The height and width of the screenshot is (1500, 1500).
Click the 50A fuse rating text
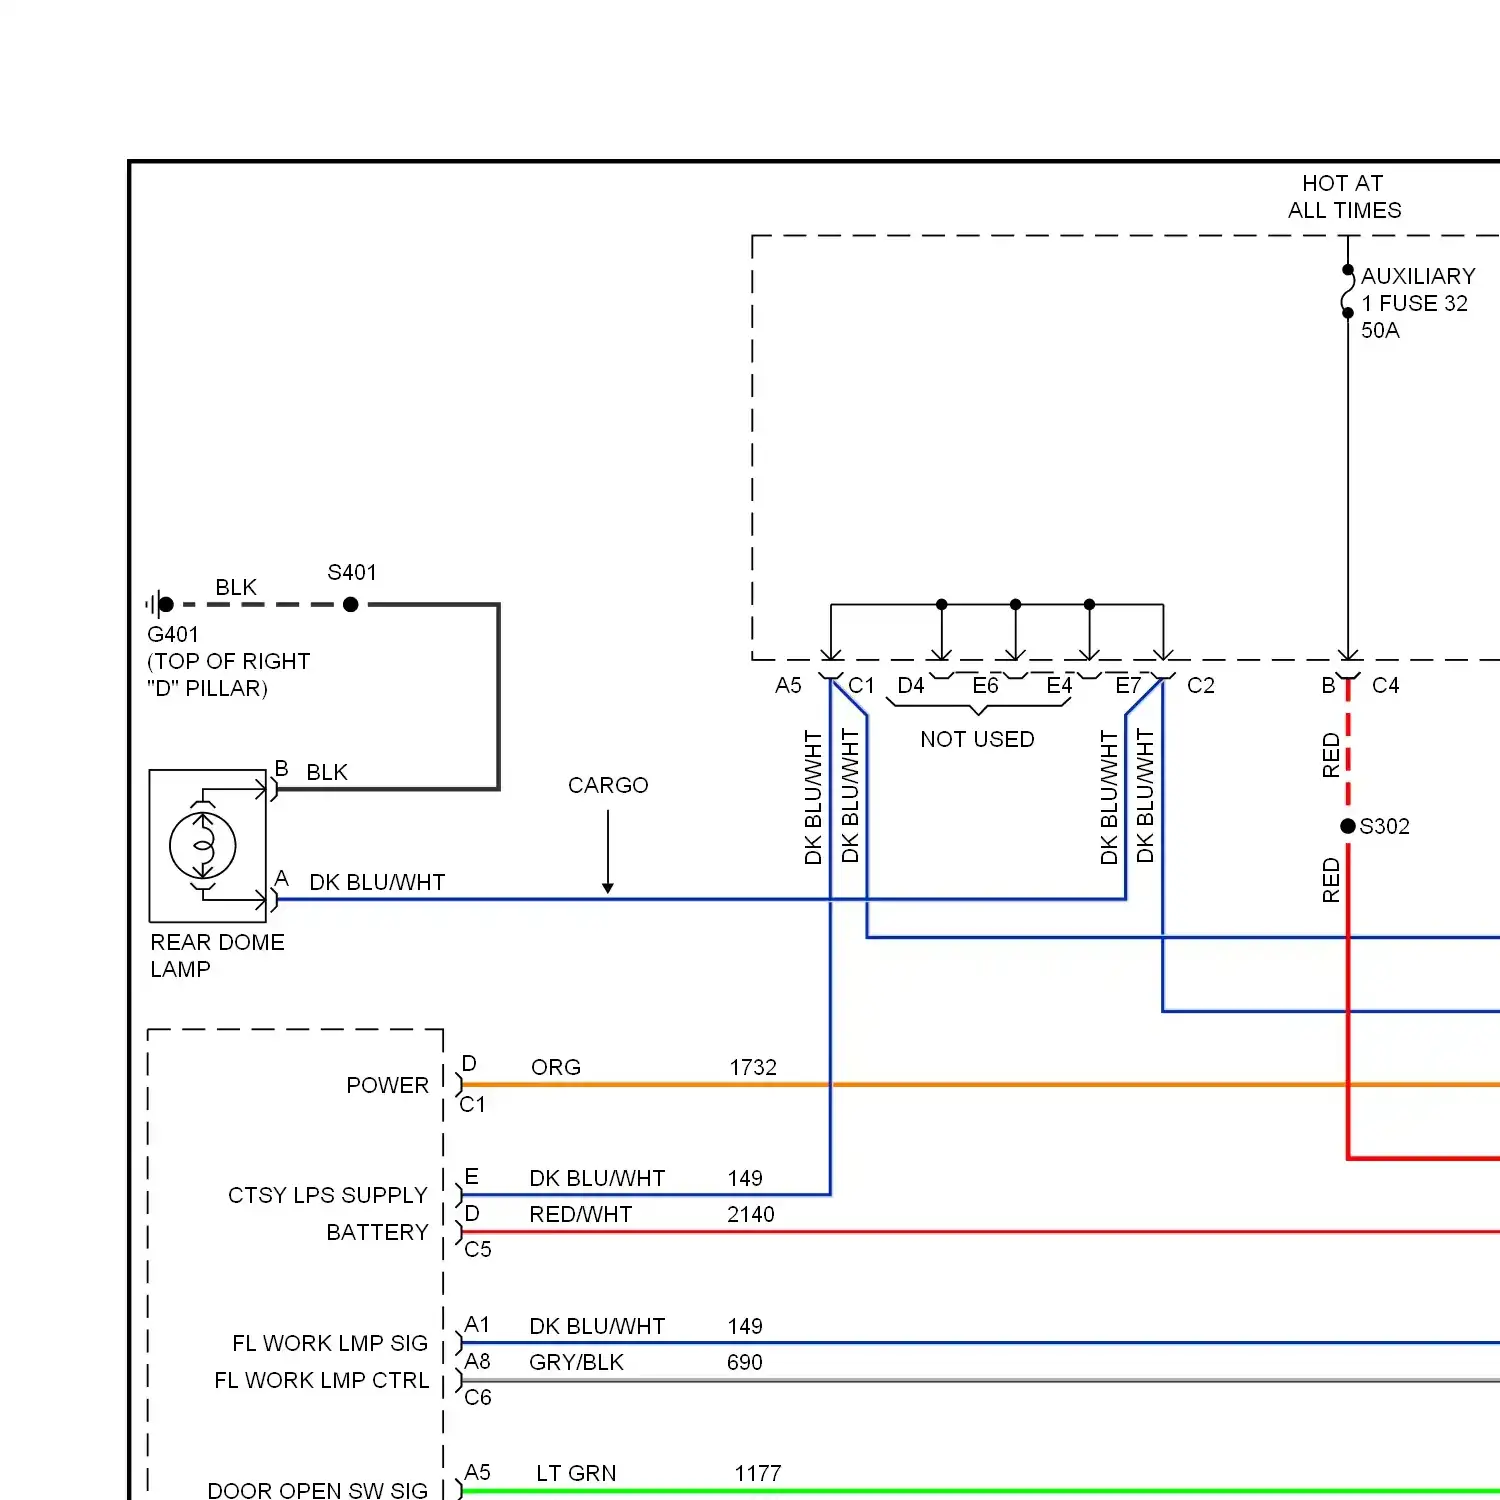(1380, 330)
